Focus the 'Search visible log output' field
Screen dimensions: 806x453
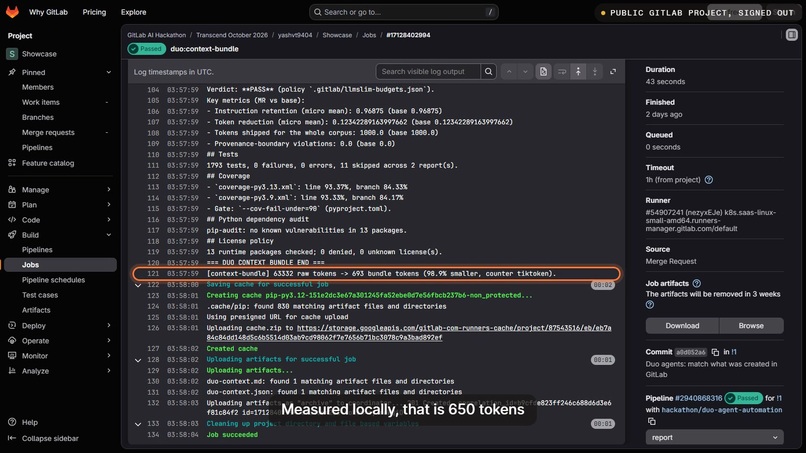click(x=428, y=71)
